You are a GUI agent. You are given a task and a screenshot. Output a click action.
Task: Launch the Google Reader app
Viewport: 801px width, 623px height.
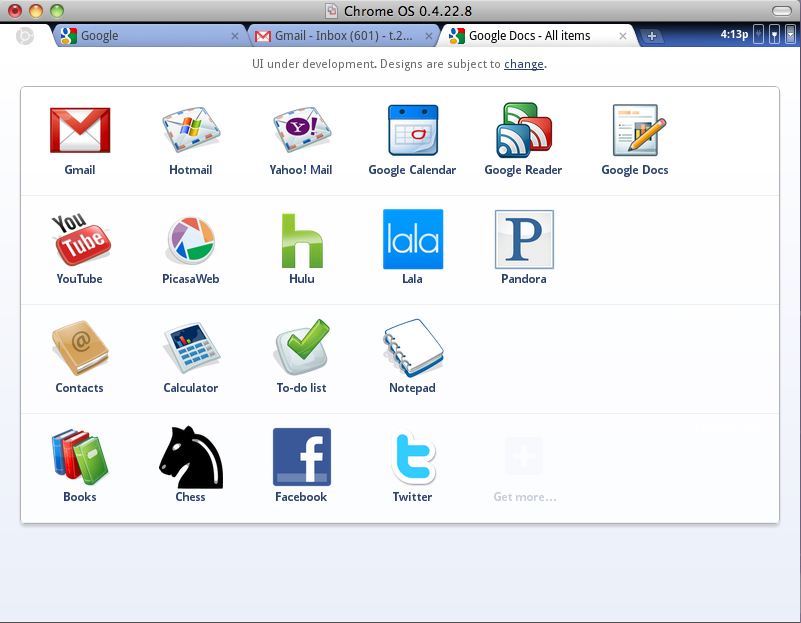coord(524,130)
